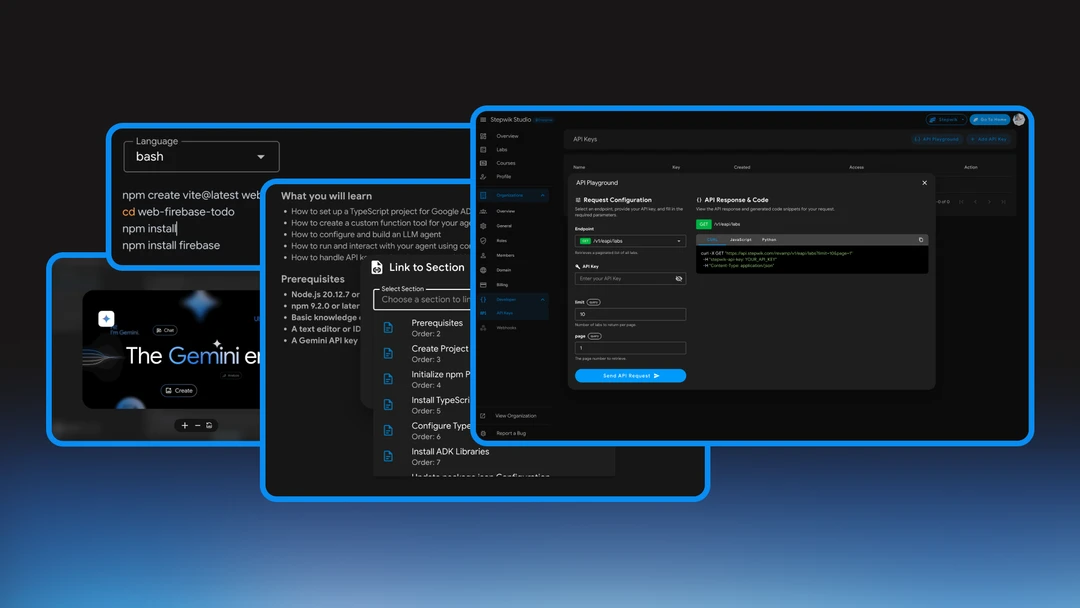This screenshot has width=1080, height=608.
Task: Open Courses from the sidebar
Action: pos(505,163)
